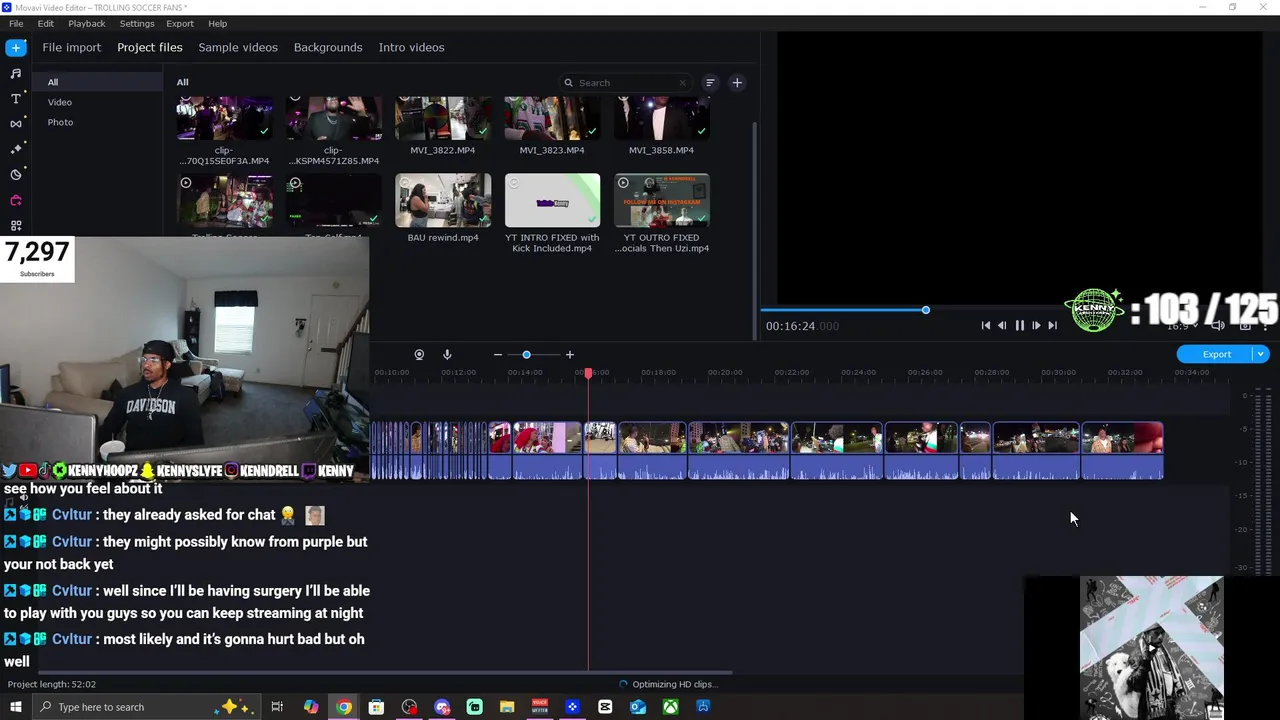Expand the Export dropdown arrow
Viewport: 1280px width, 720px height.
tap(1261, 354)
